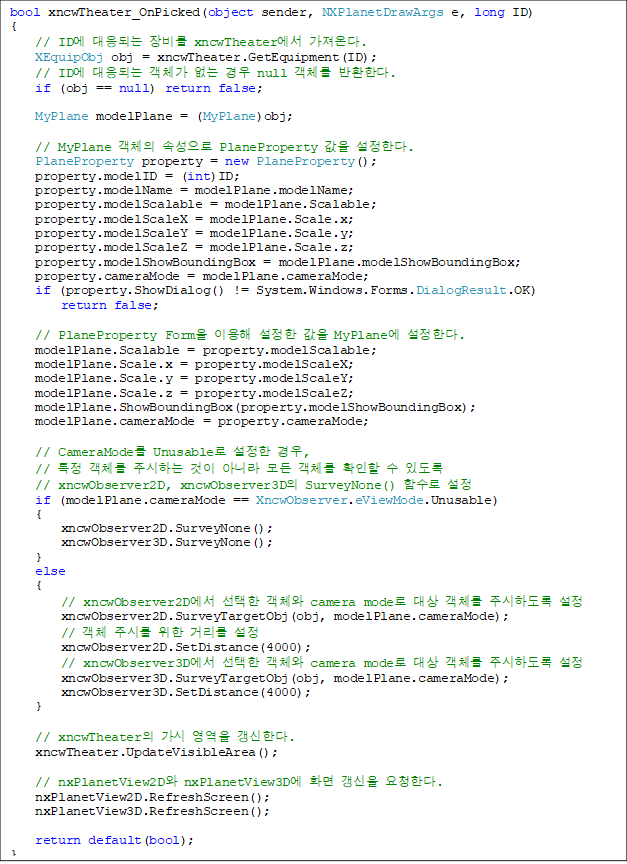Click the function name xncwTheater_OnPicked
The height and width of the screenshot is (864, 627).
123,12
